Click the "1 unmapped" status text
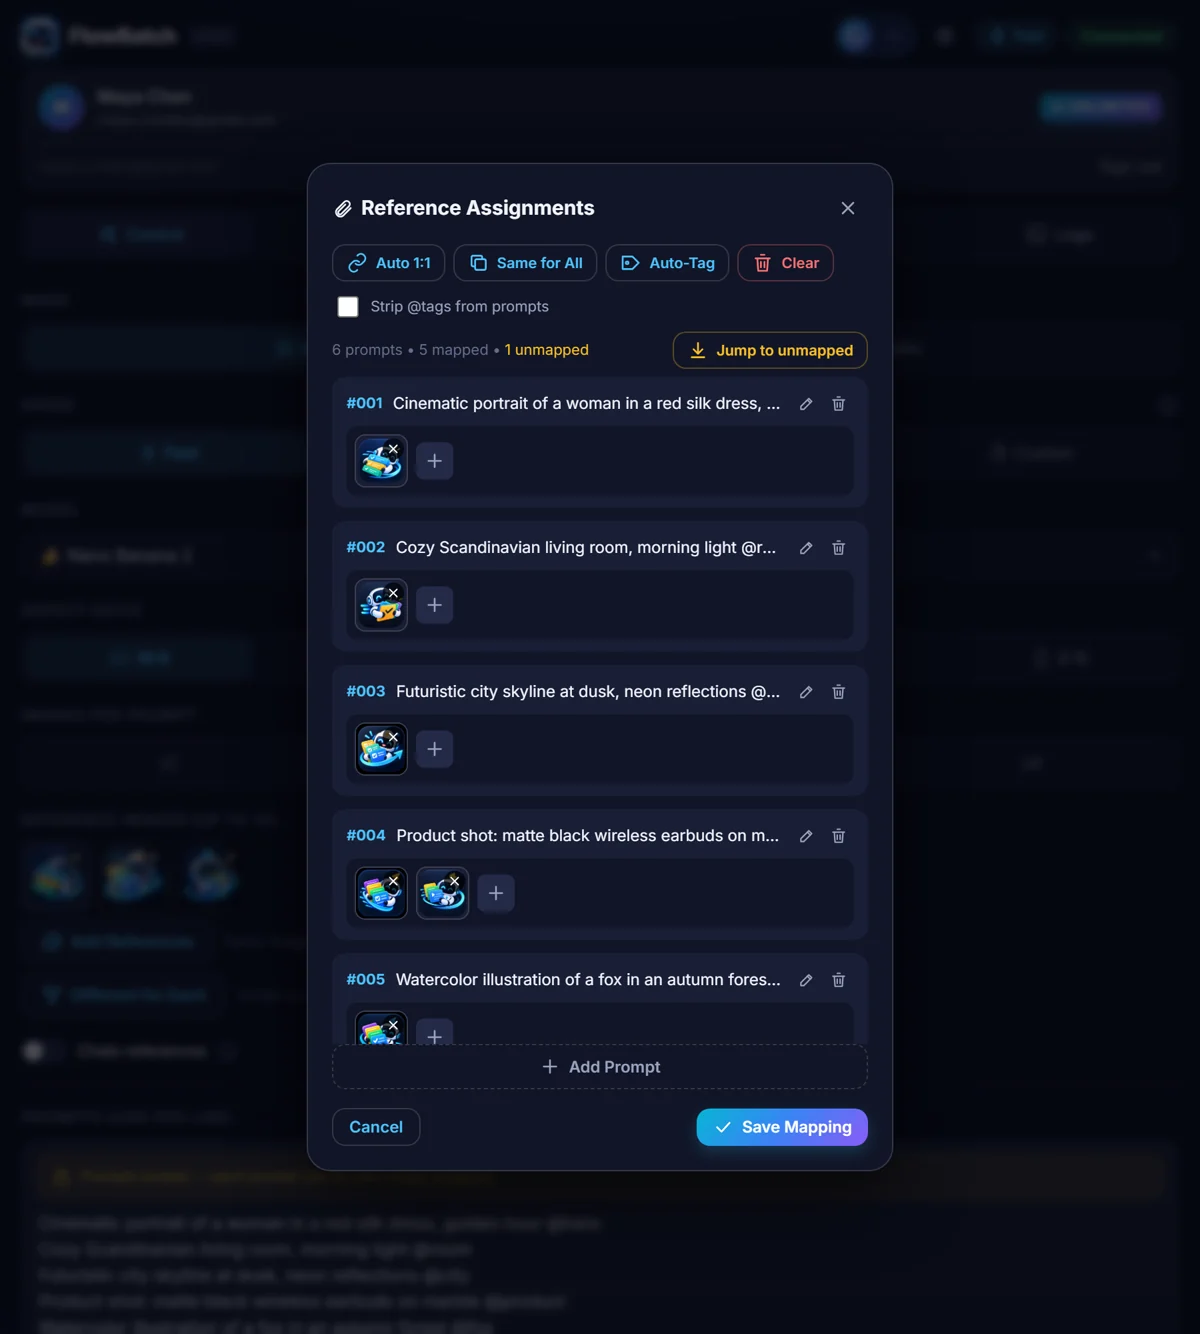Screen dimensions: 1200x1334 (x=546, y=350)
